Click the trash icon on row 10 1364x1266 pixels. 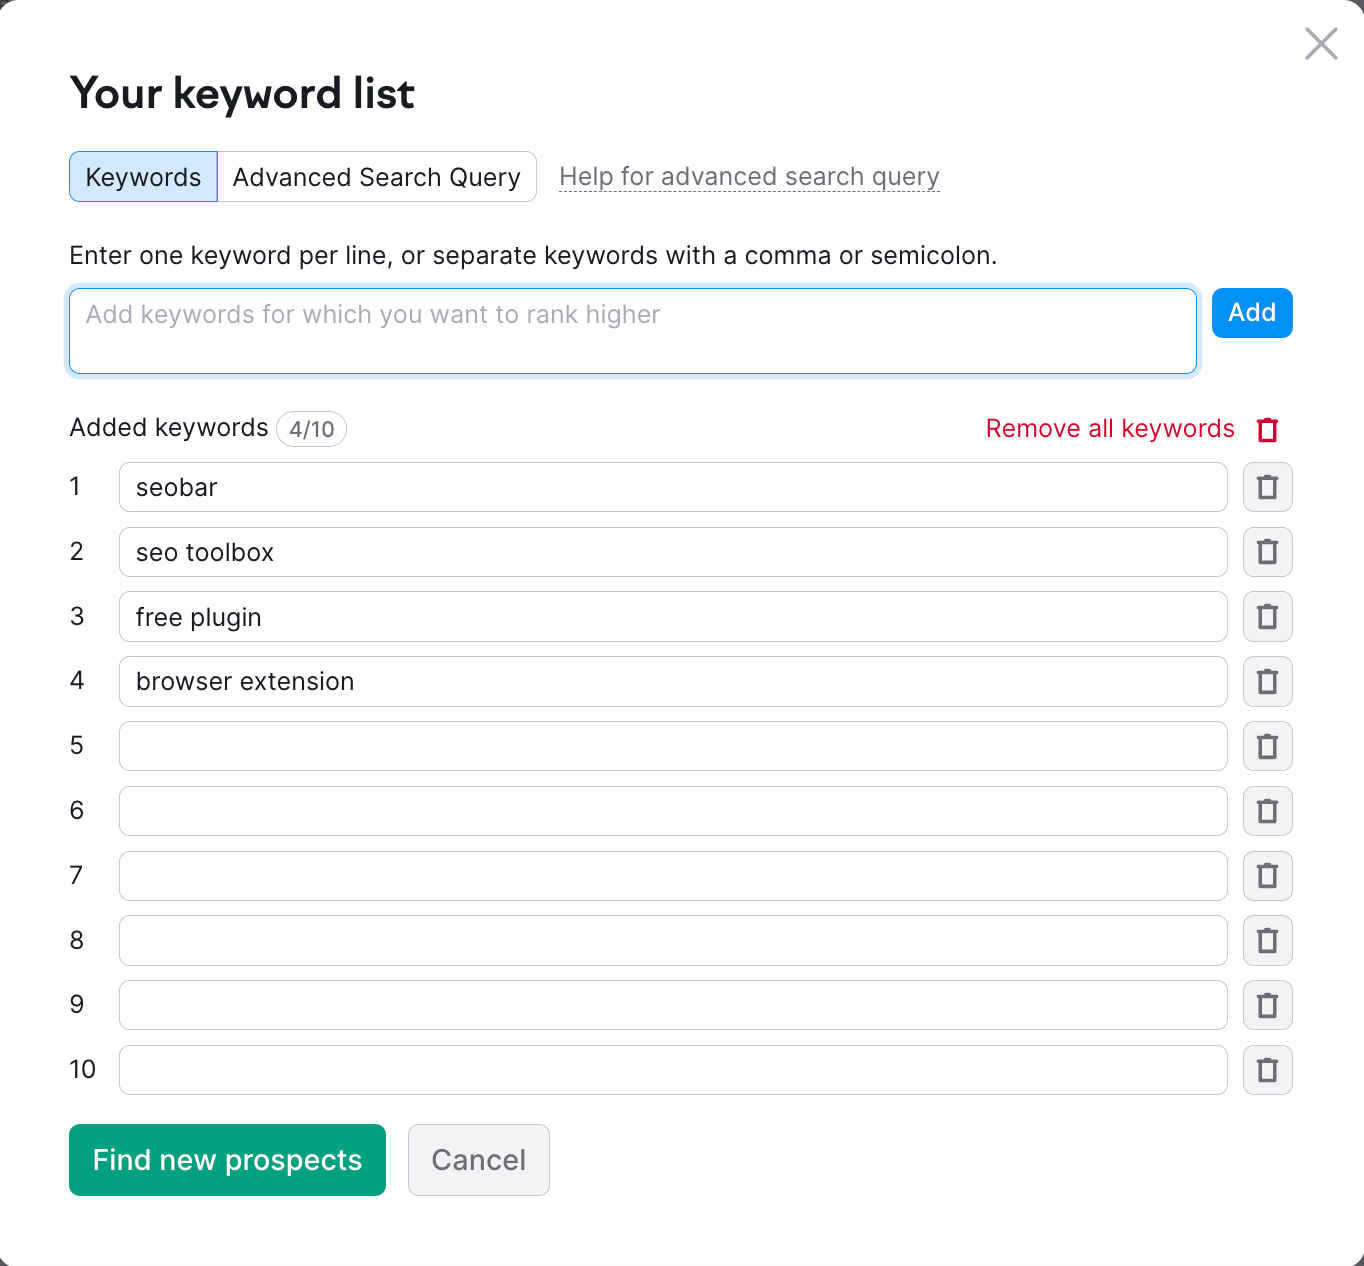pyautogui.click(x=1267, y=1069)
